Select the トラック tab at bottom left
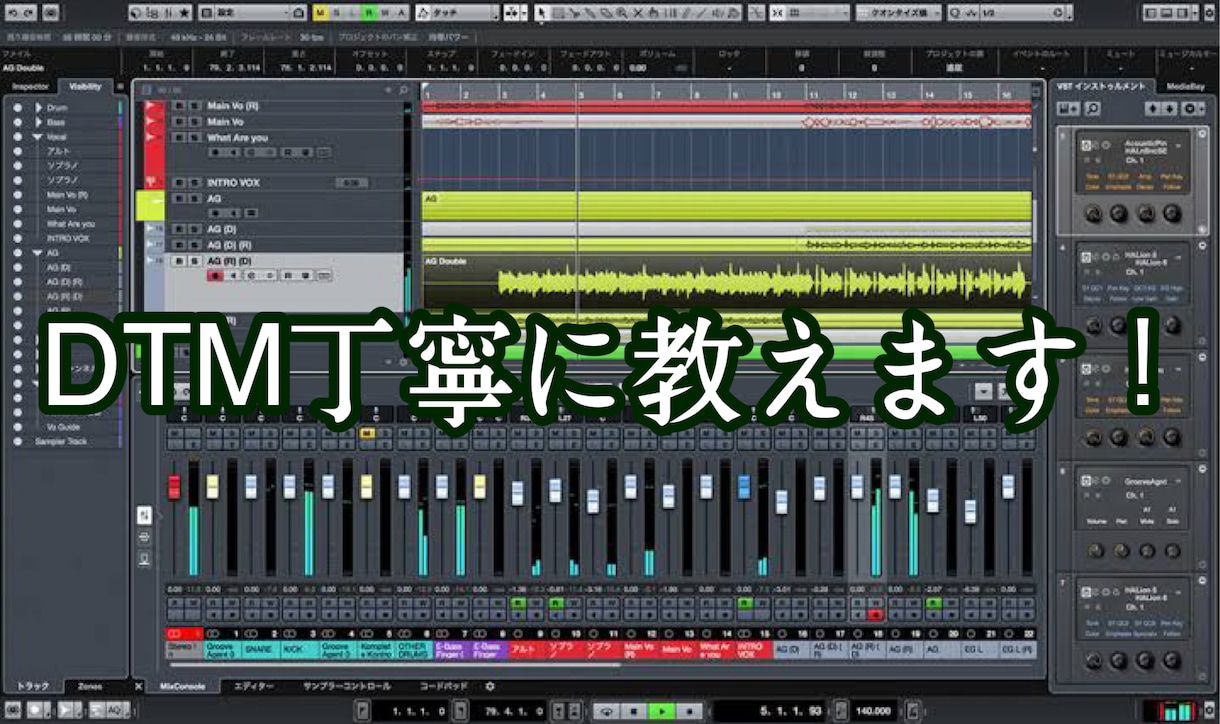Screen dimensions: 1220x724 [33, 687]
